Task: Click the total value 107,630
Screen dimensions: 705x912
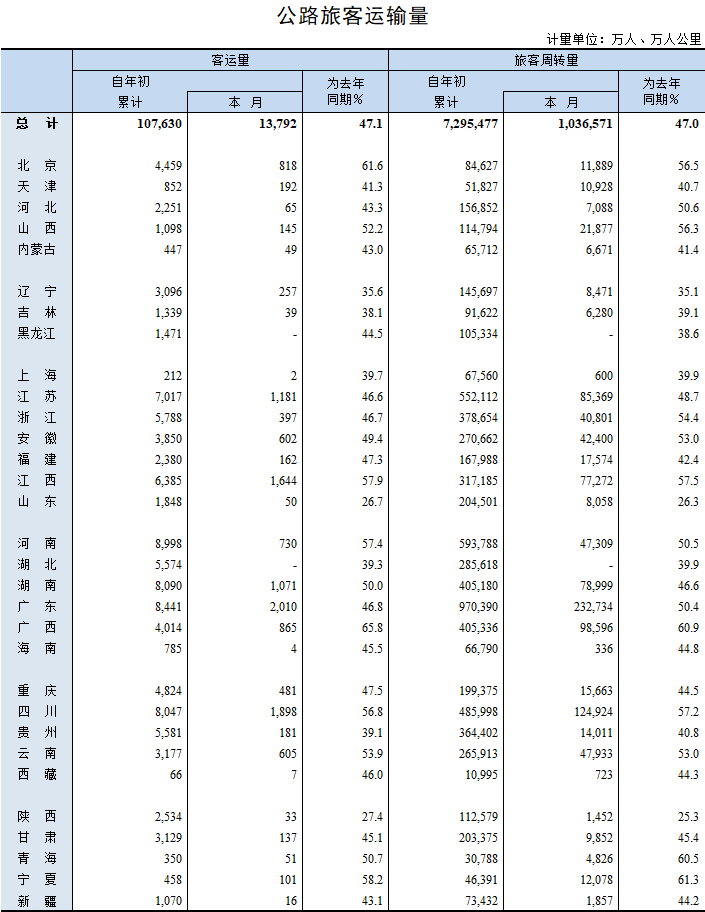Action: click(159, 124)
